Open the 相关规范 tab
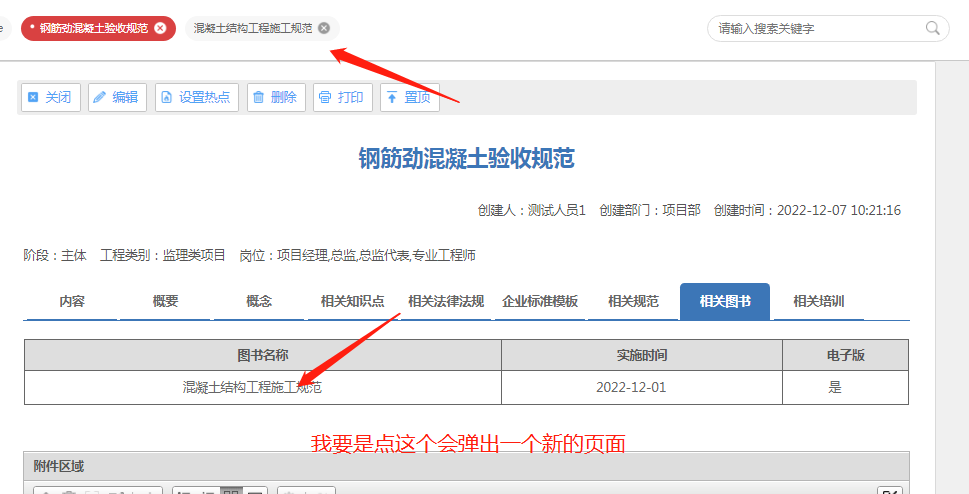Image resolution: width=969 pixels, height=494 pixels. [x=633, y=301]
